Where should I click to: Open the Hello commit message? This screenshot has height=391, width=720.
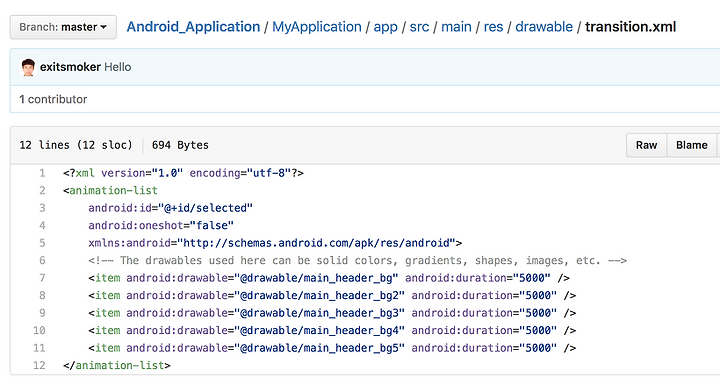[x=118, y=67]
